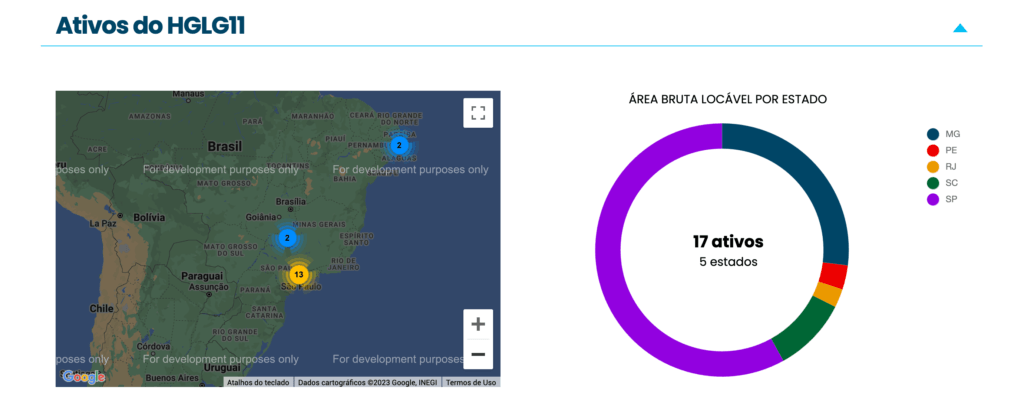
Task: Select the red PE donut segment
Action: point(834,276)
